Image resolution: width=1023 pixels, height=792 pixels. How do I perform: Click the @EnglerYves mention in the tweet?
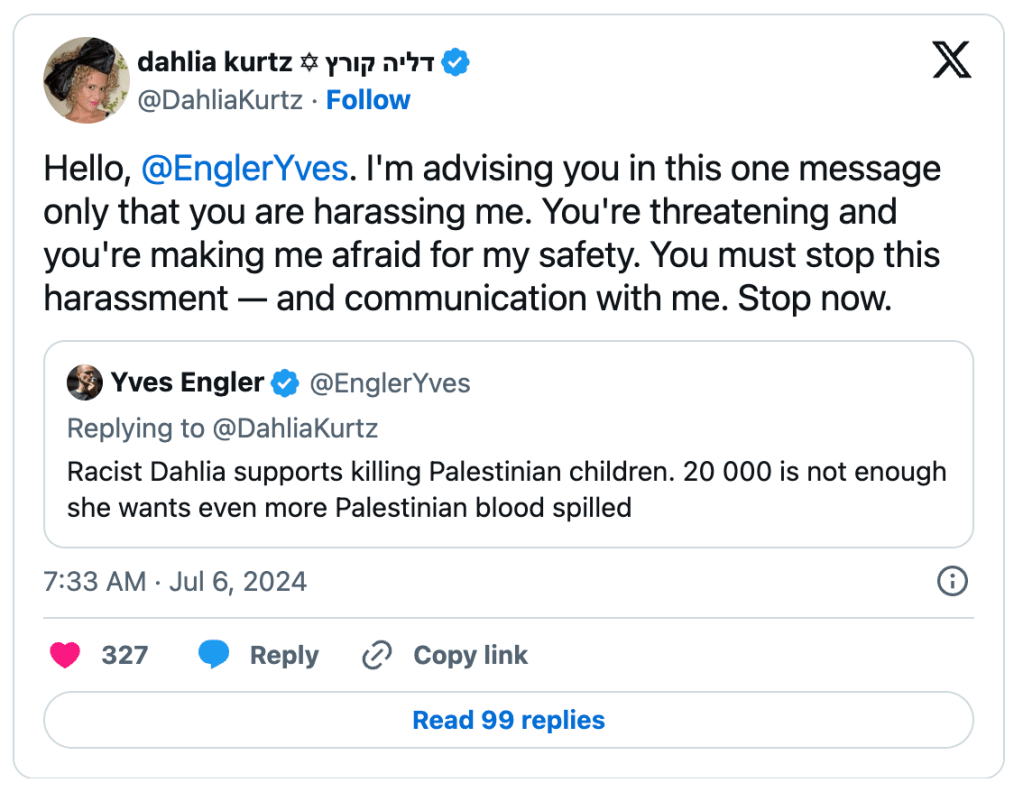(x=244, y=169)
